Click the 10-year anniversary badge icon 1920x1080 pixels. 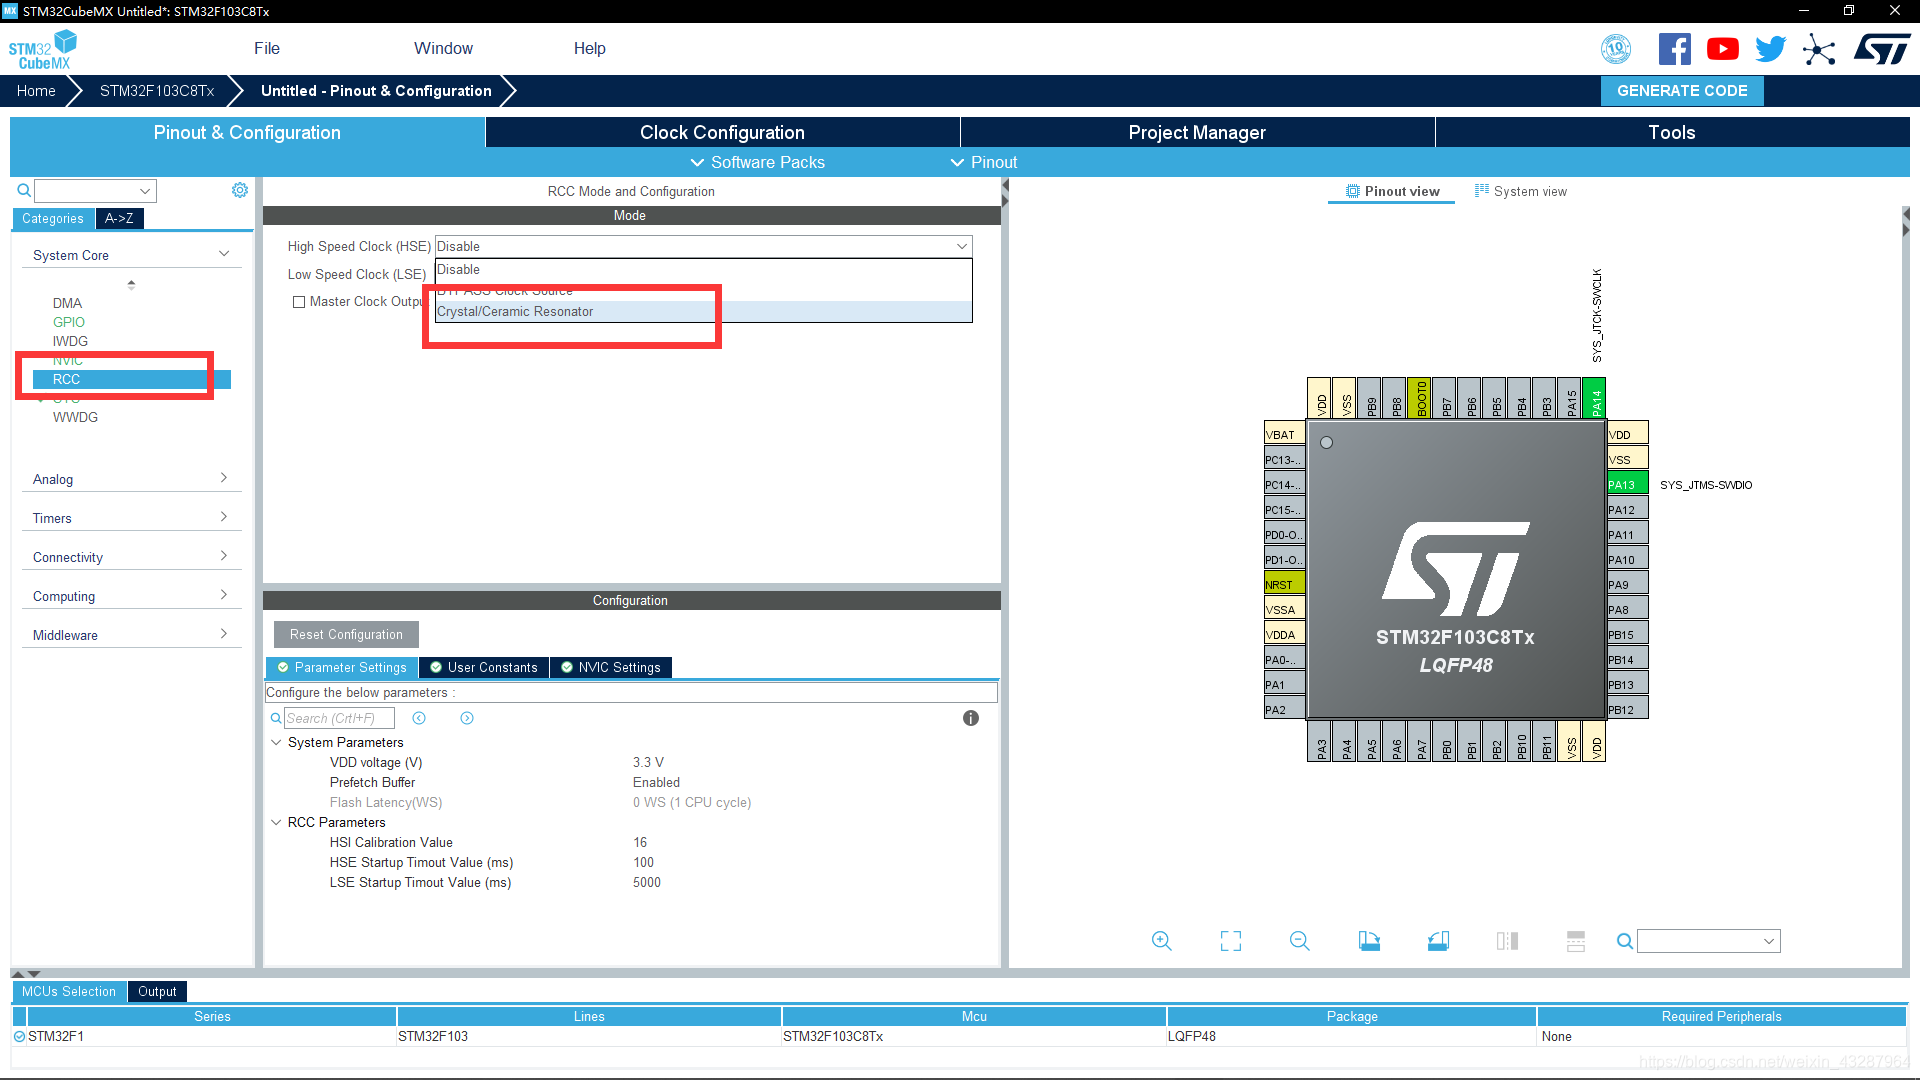click(x=1616, y=49)
